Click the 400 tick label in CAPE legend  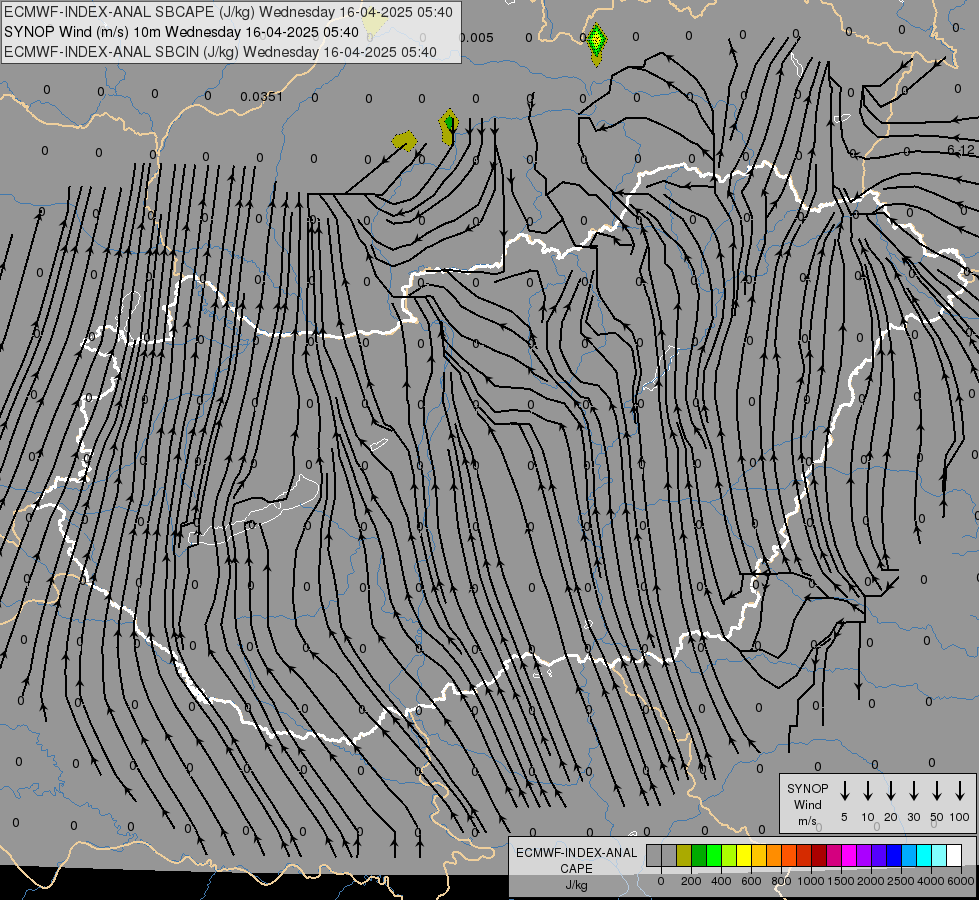click(x=721, y=881)
